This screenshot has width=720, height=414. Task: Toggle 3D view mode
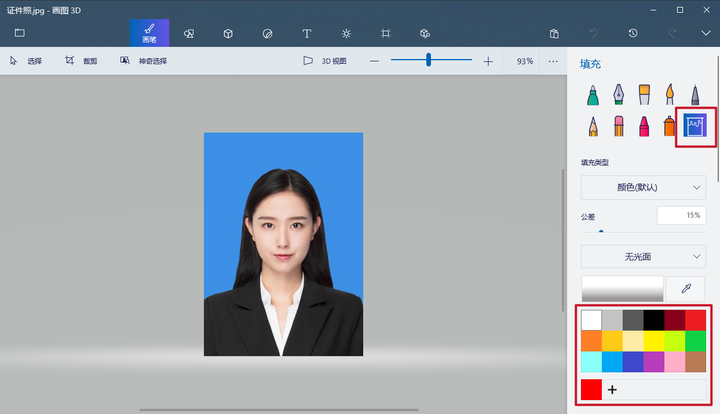coord(325,61)
